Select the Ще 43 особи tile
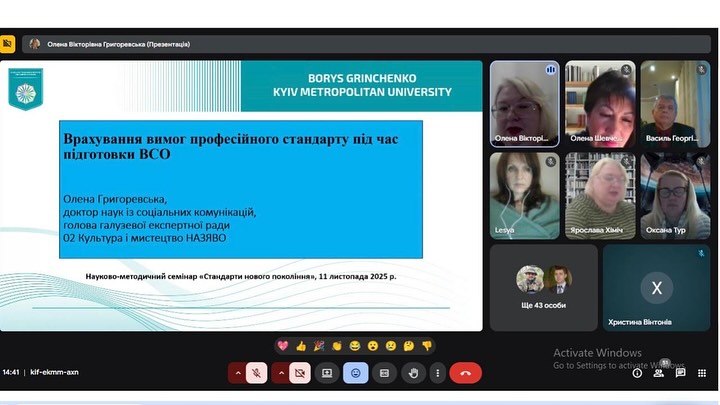This screenshot has height=405, width=720. pyautogui.click(x=543, y=287)
